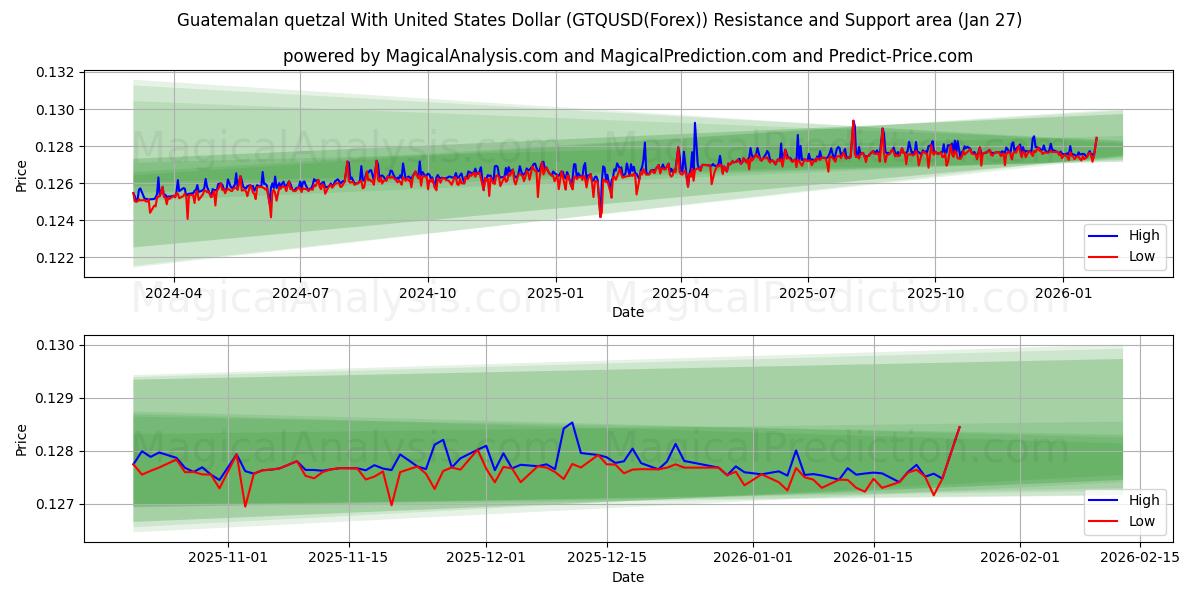Toggle the High series in the upper legend

pyautogui.click(x=1143, y=235)
